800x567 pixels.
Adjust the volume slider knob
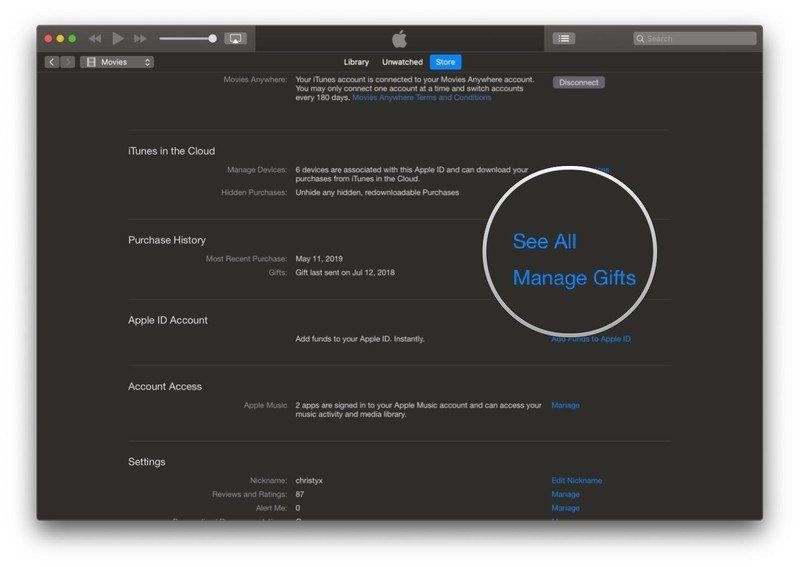click(x=212, y=38)
